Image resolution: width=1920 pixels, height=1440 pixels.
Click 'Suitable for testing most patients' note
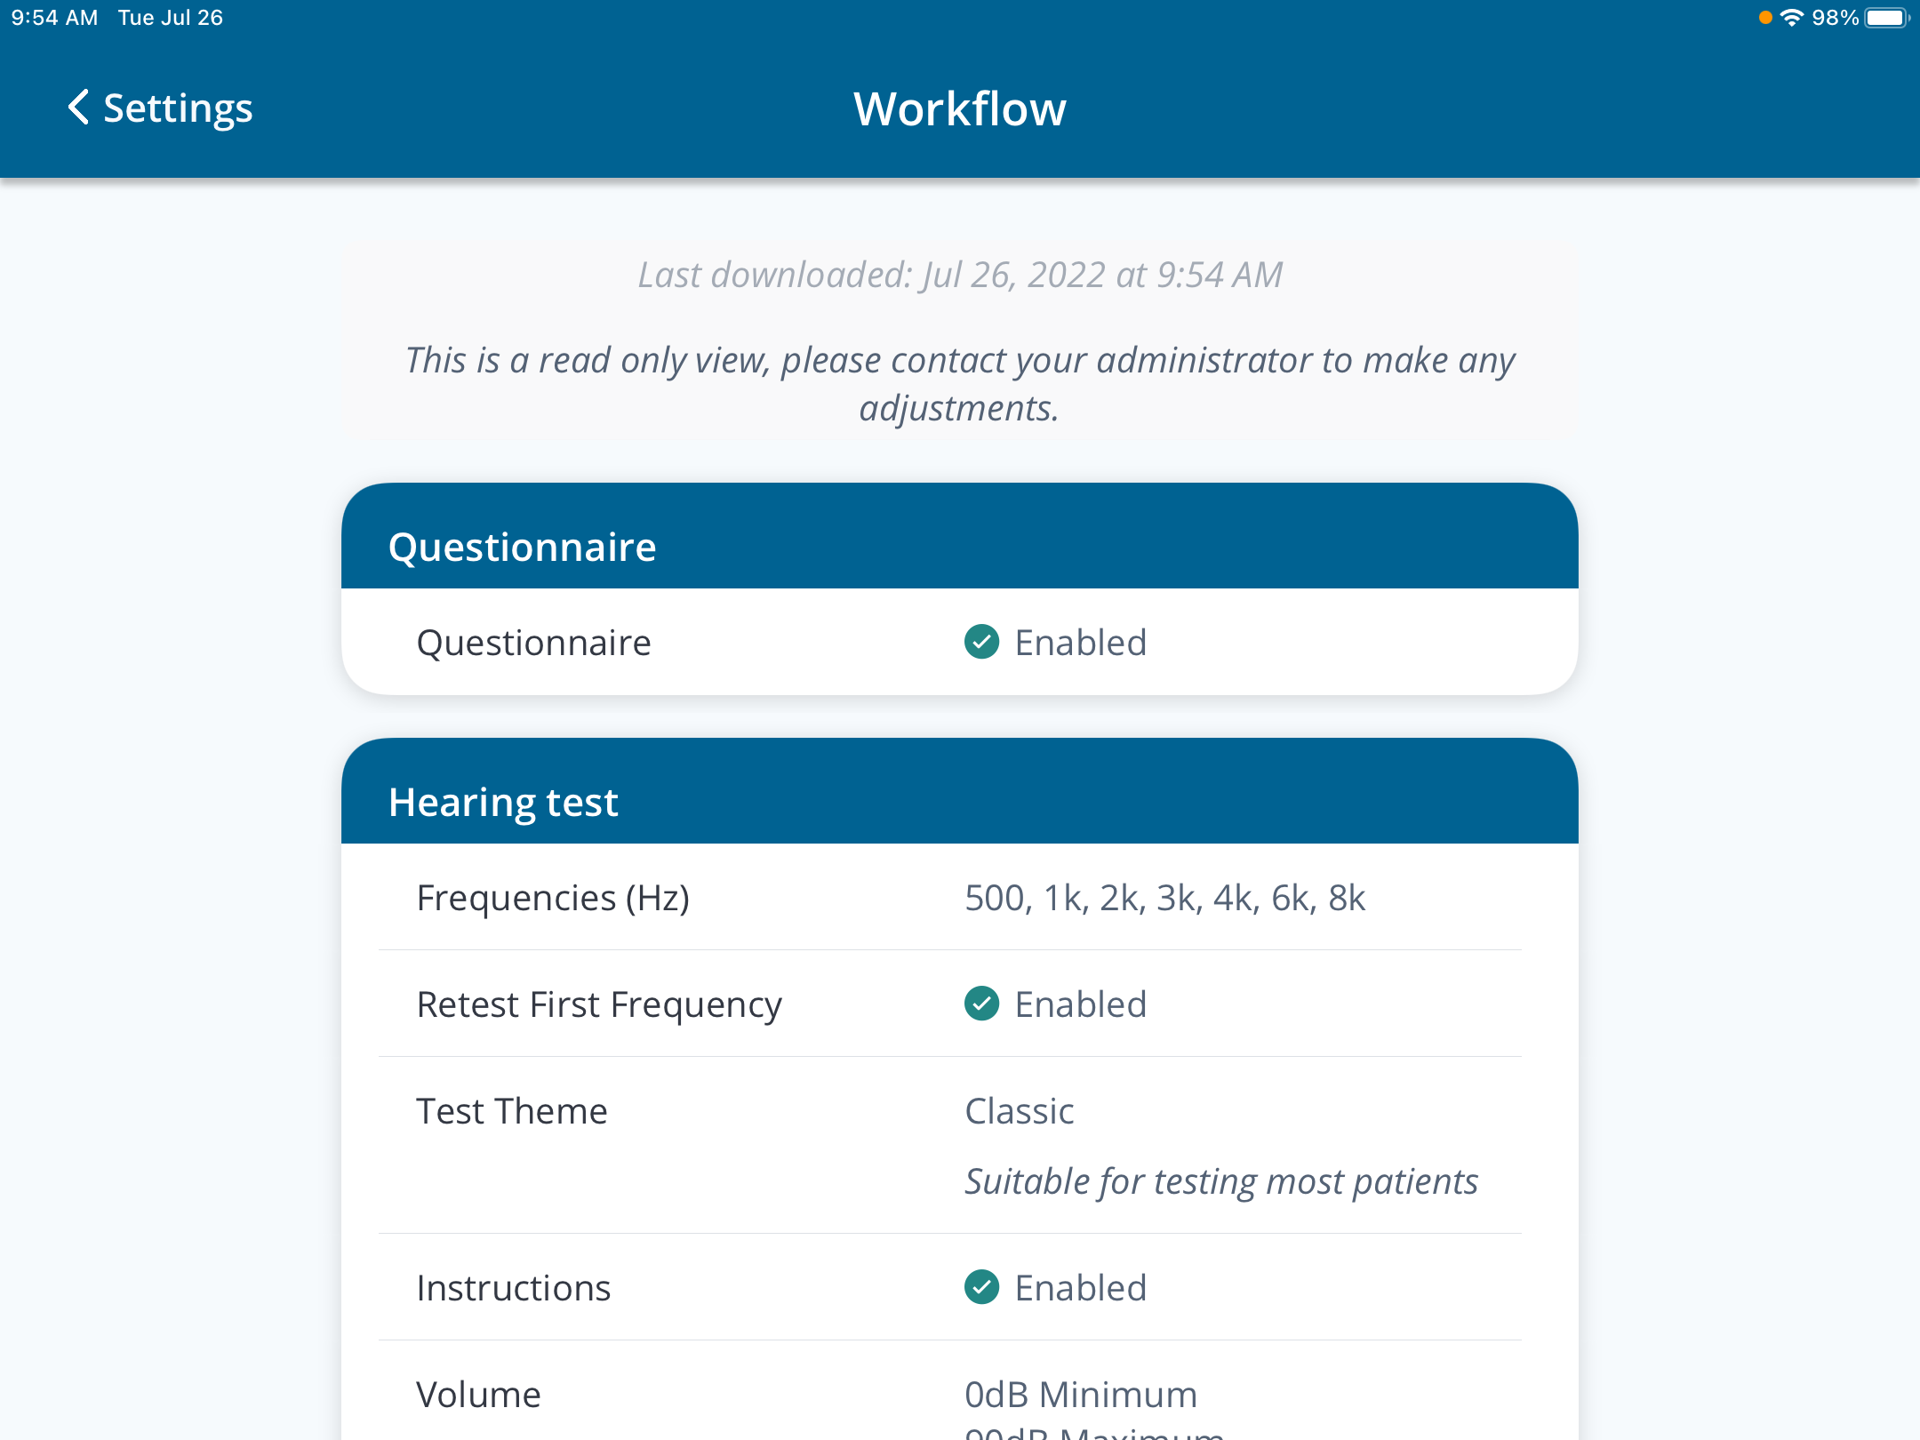1221,1181
